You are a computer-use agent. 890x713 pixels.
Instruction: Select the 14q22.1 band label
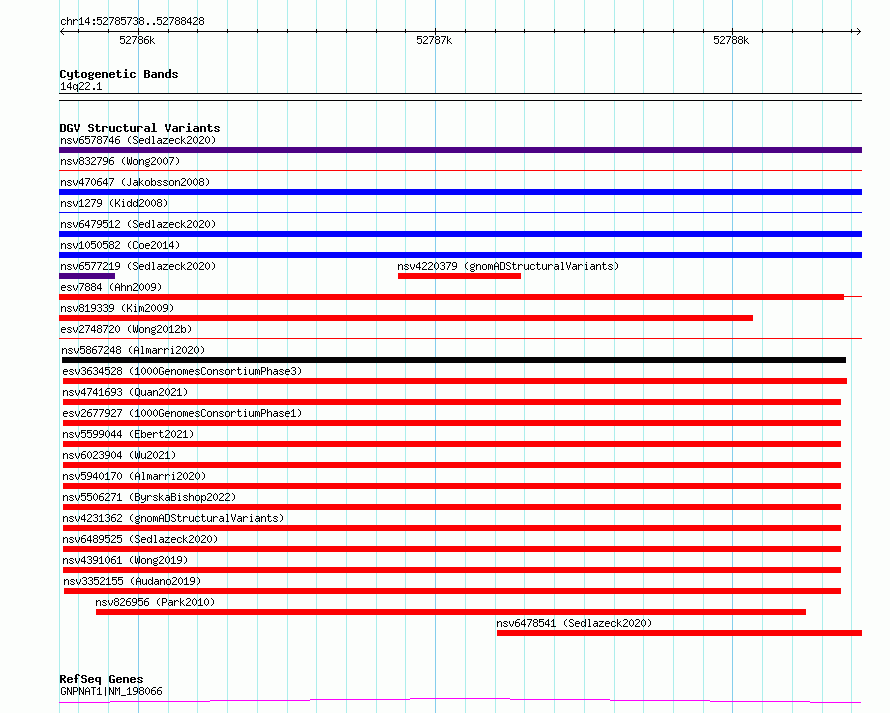coord(81,86)
